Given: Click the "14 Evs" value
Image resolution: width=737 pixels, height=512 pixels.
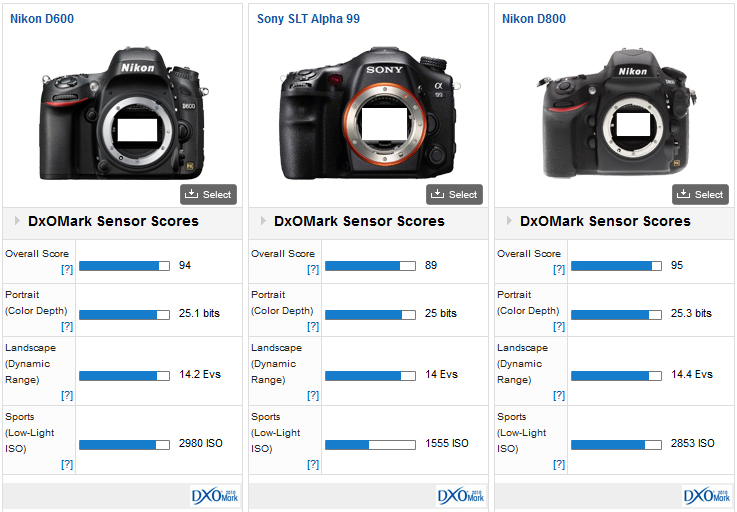Looking at the screenshot, I should [x=441, y=374].
